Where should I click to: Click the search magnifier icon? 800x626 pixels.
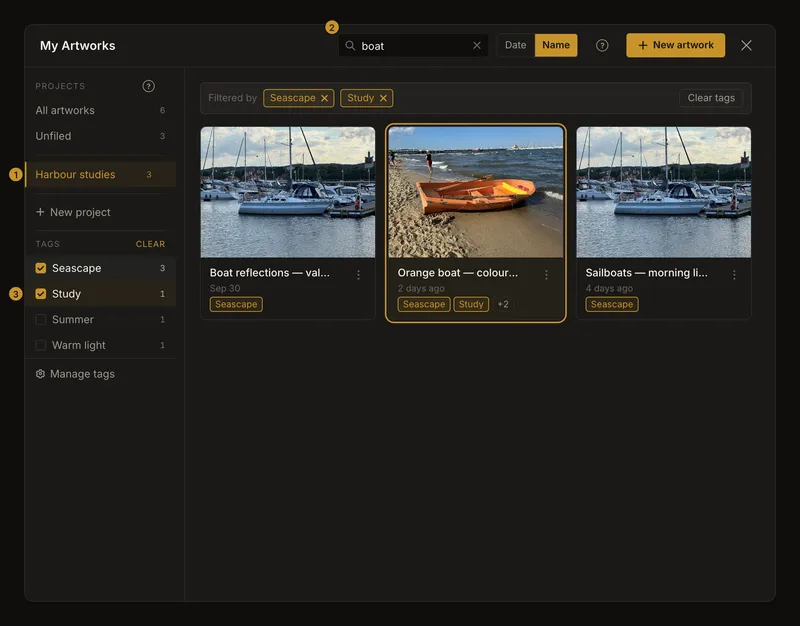[x=350, y=45]
